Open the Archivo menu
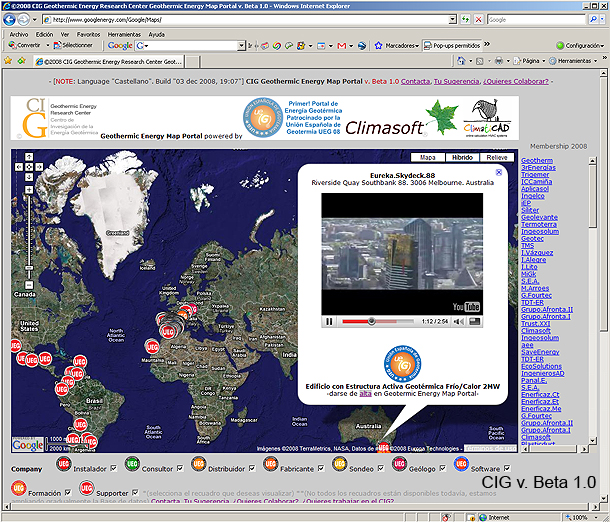Image resolution: width=610 pixels, height=522 pixels. coord(19,34)
